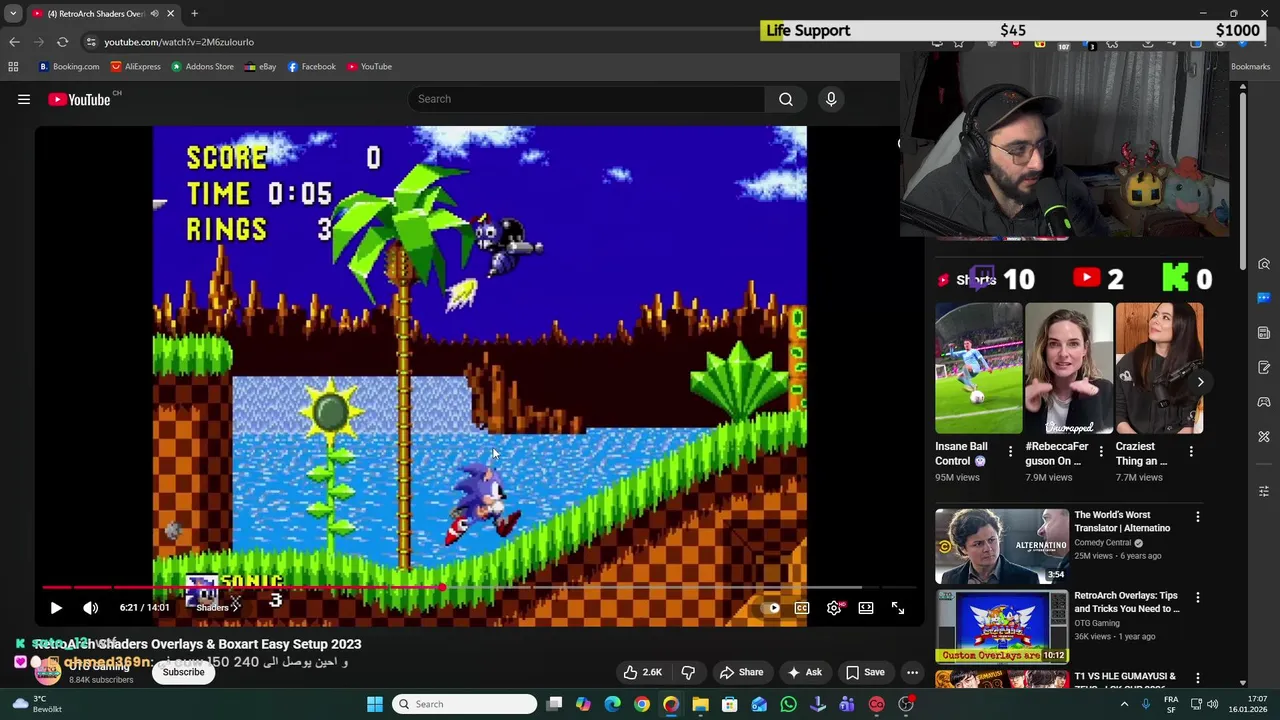Save video to a playlist
This screenshot has height=720, width=1280.
pyautogui.click(x=865, y=673)
